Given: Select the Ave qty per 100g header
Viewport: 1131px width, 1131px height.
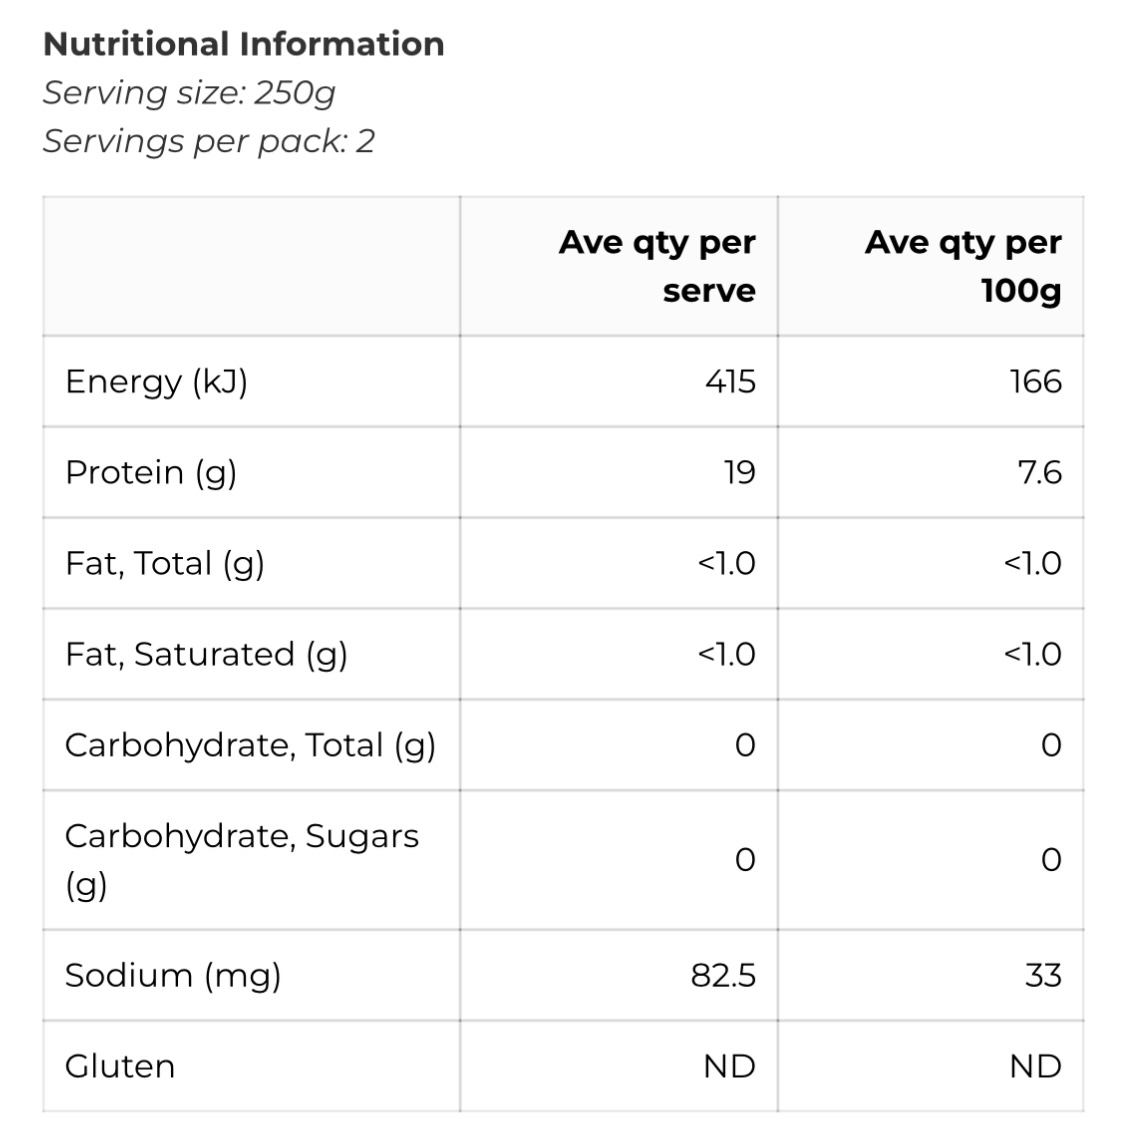Looking at the screenshot, I should coord(963,266).
